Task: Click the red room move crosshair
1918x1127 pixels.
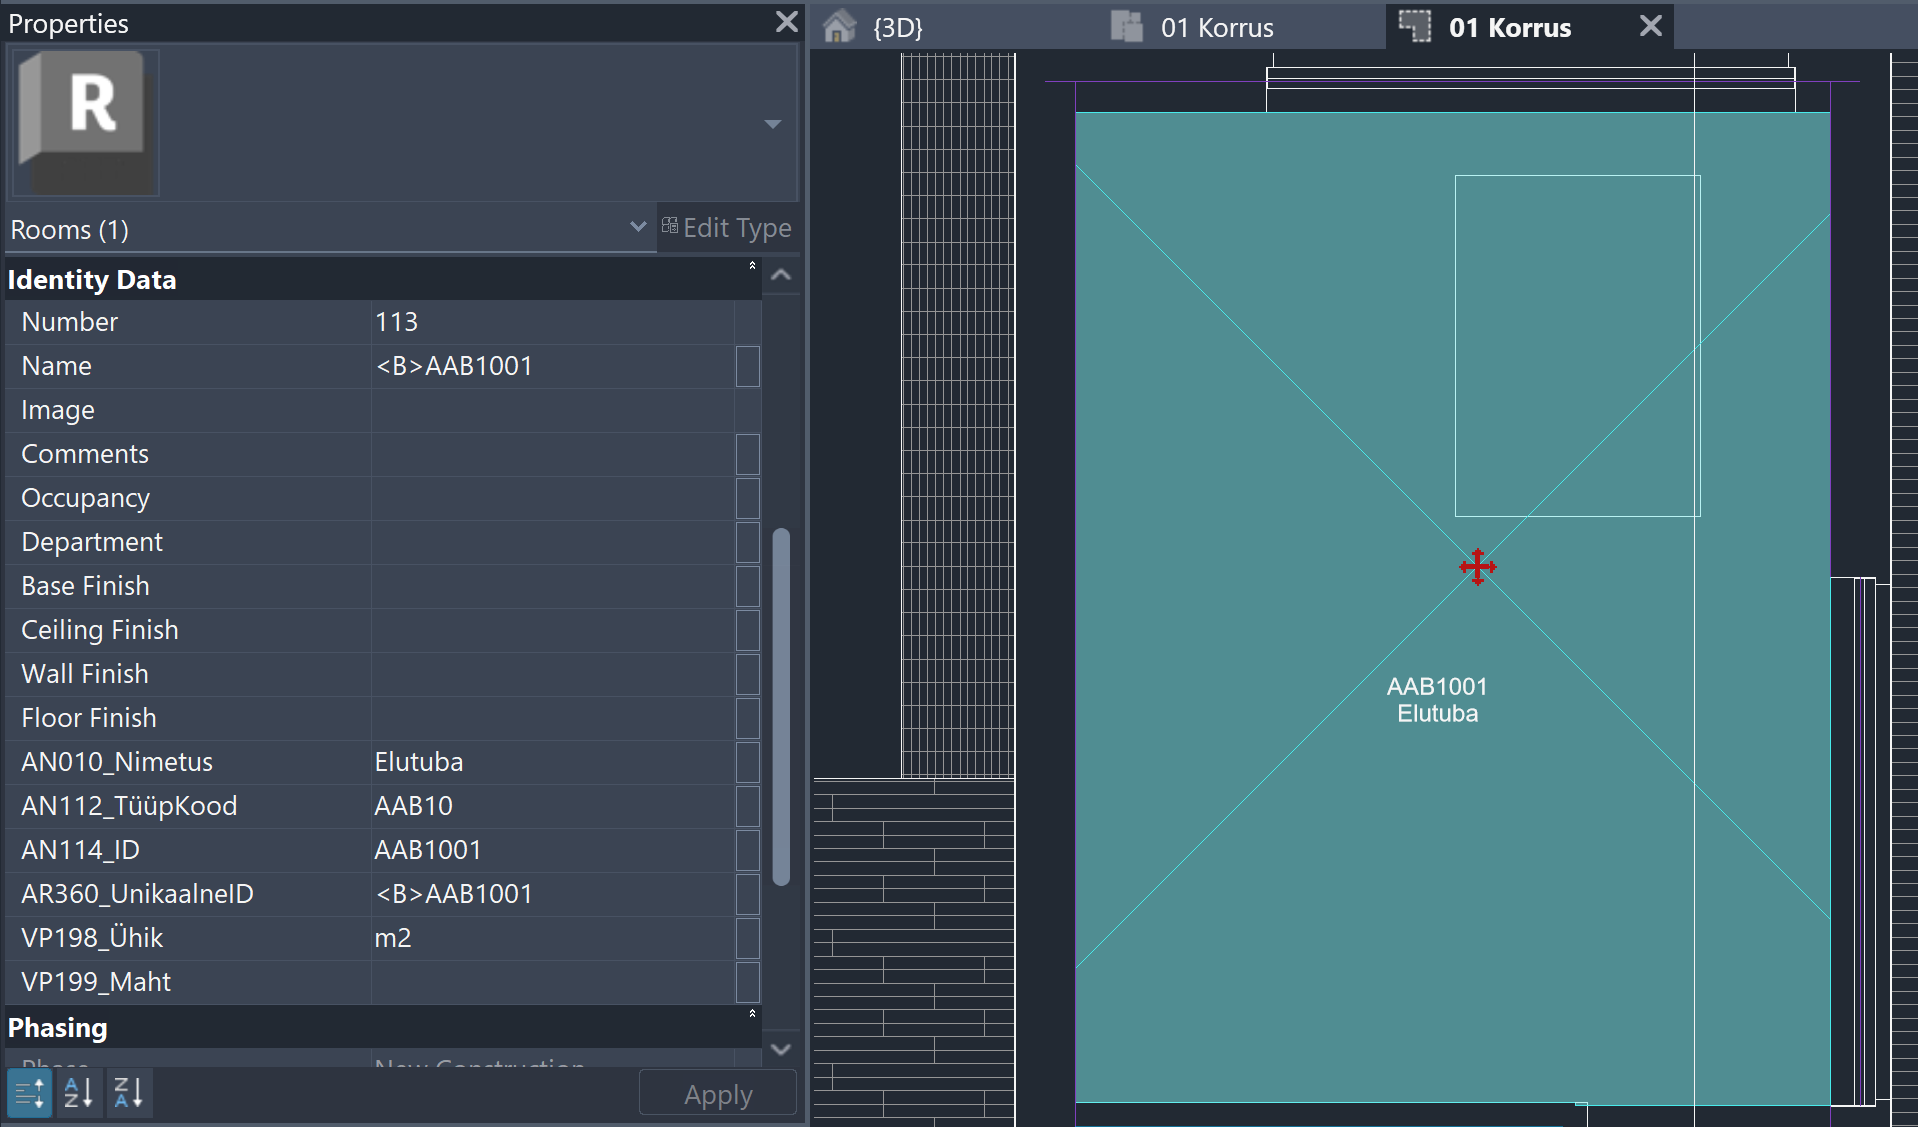Action: click(1477, 567)
